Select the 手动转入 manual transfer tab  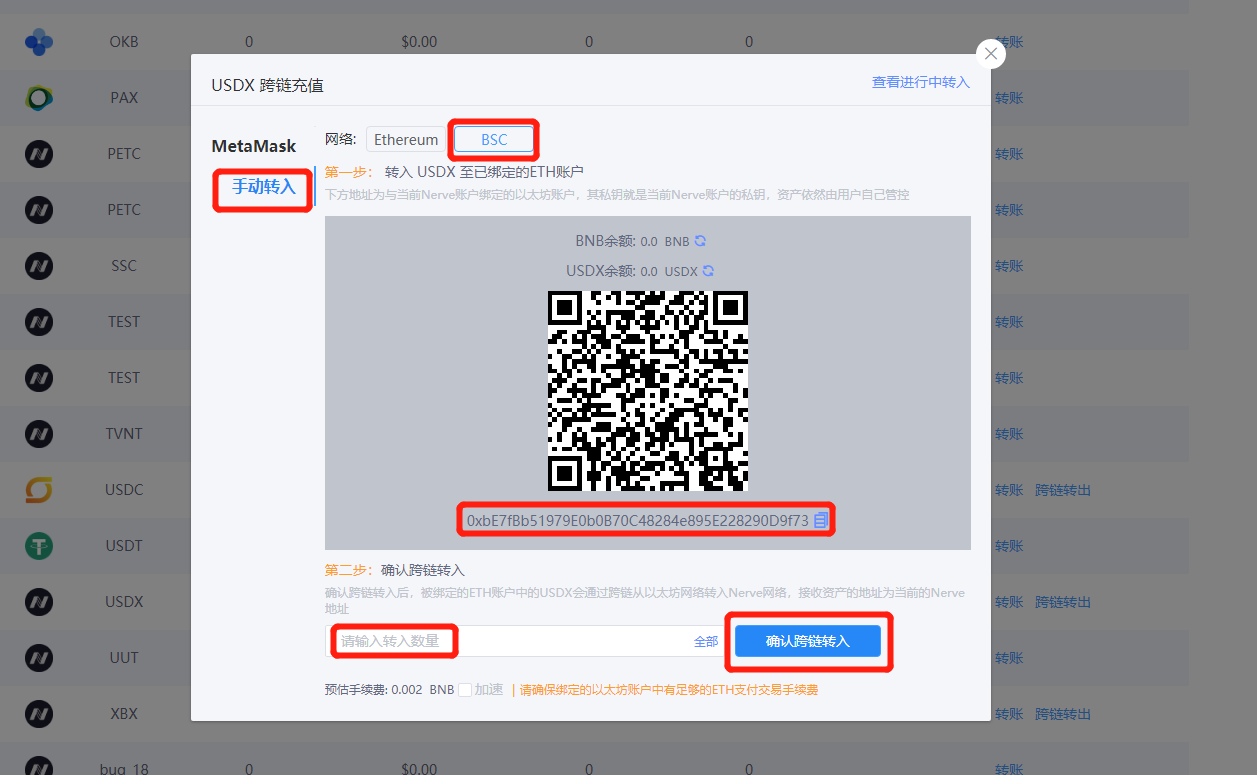pos(264,187)
